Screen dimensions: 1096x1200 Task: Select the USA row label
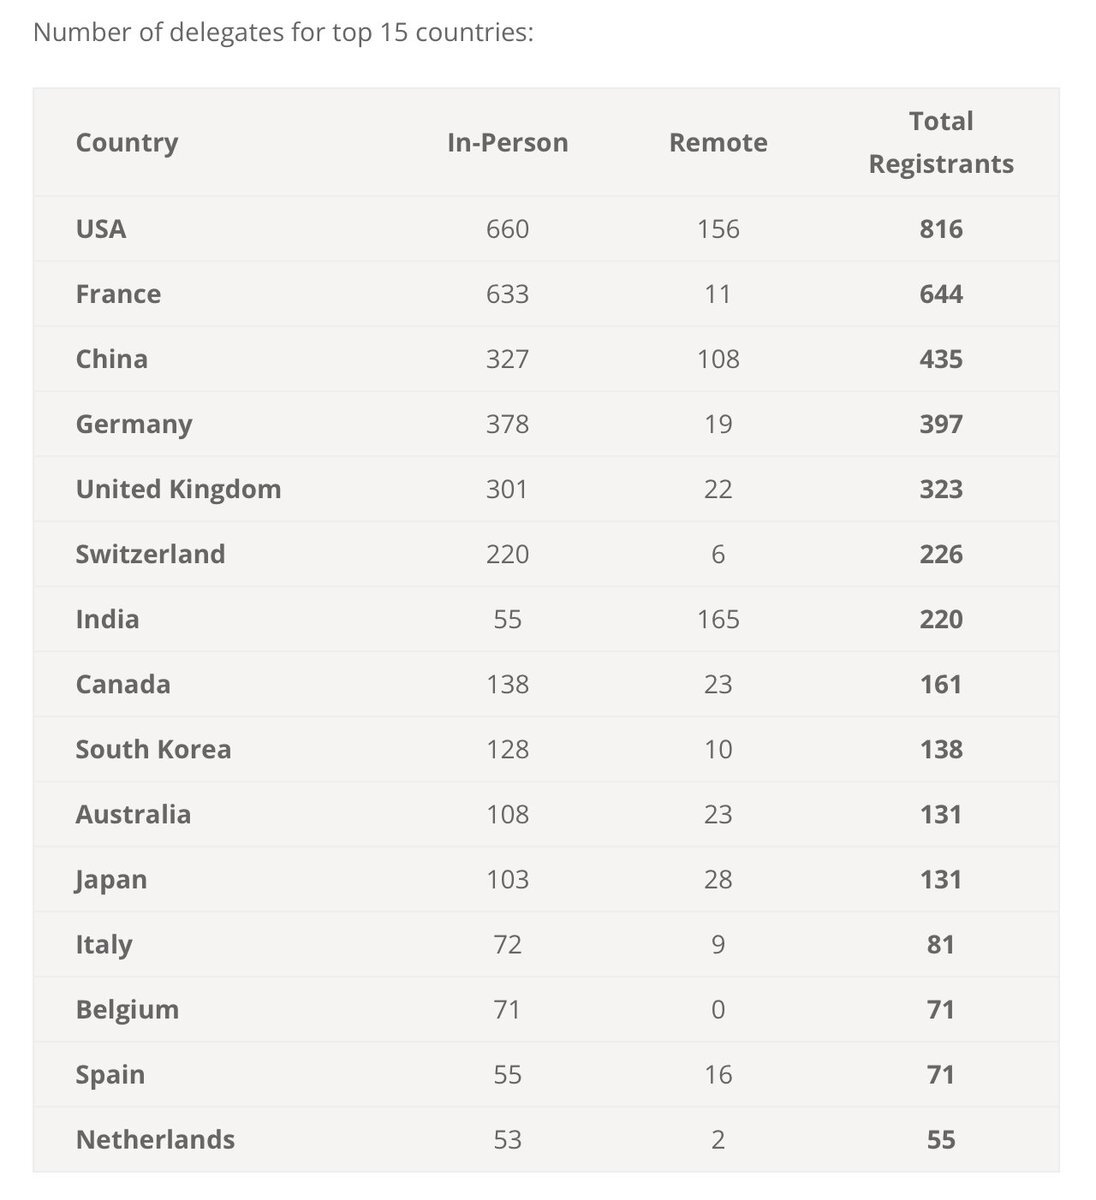(x=101, y=229)
